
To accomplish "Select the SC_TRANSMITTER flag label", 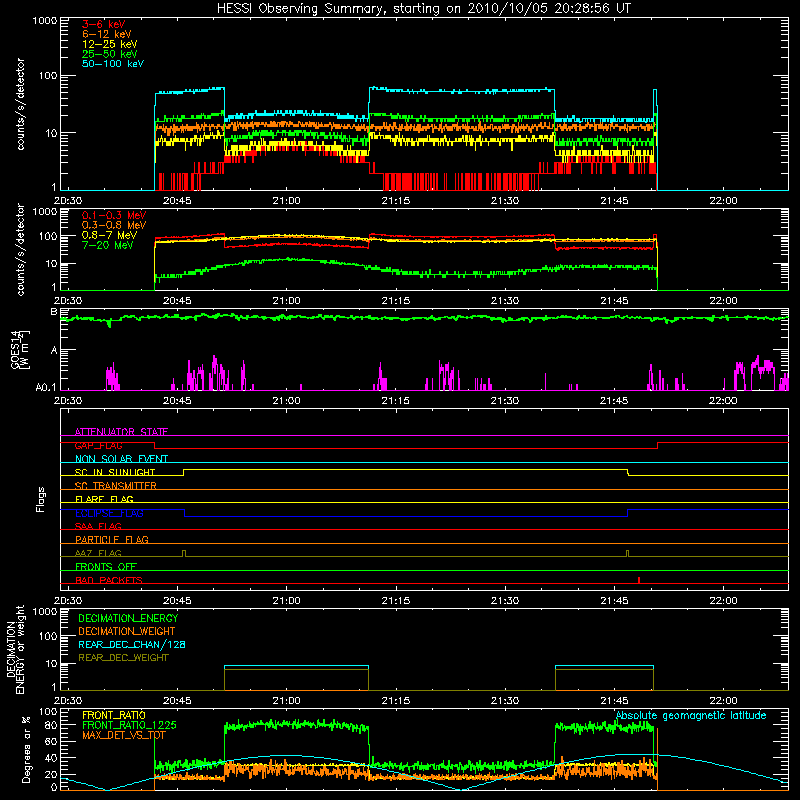I will click(116, 486).
